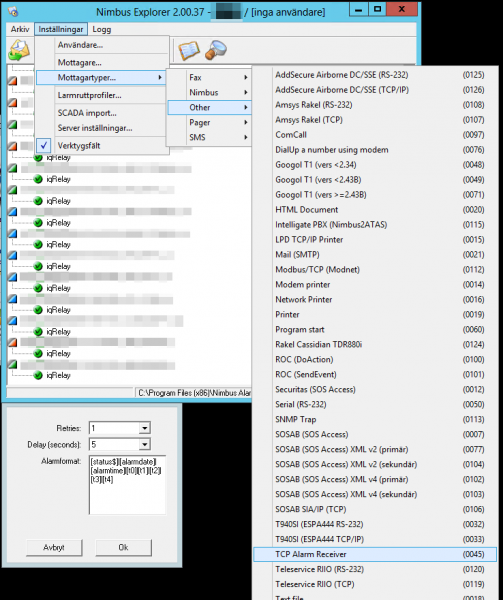Click the mail envelope toolbar icon

point(19,51)
